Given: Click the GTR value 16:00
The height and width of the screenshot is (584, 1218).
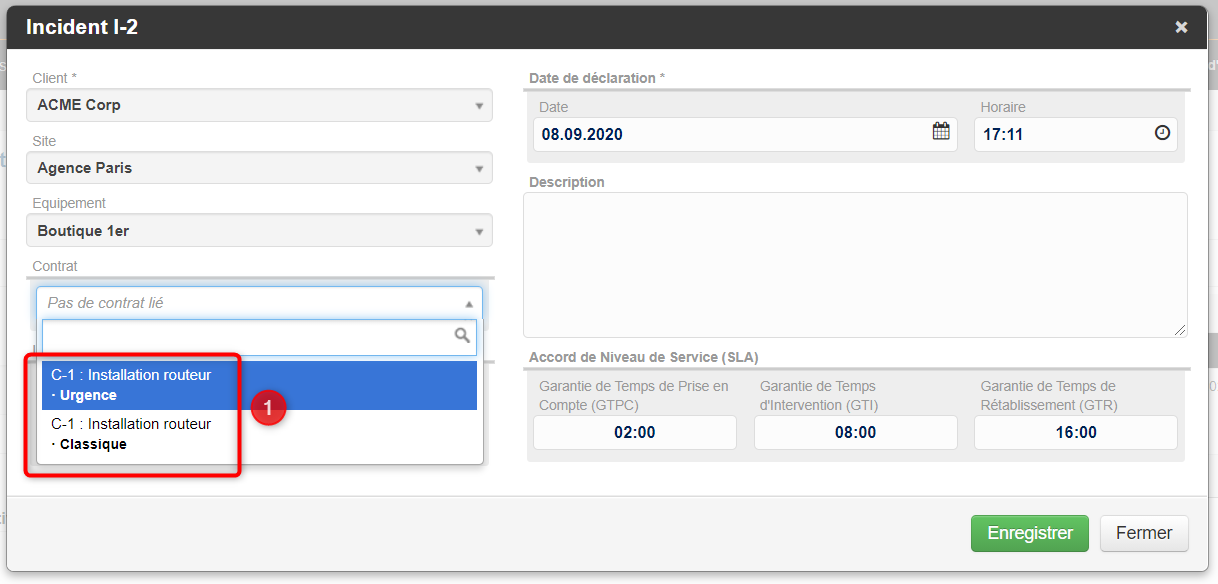Looking at the screenshot, I should [x=1076, y=433].
